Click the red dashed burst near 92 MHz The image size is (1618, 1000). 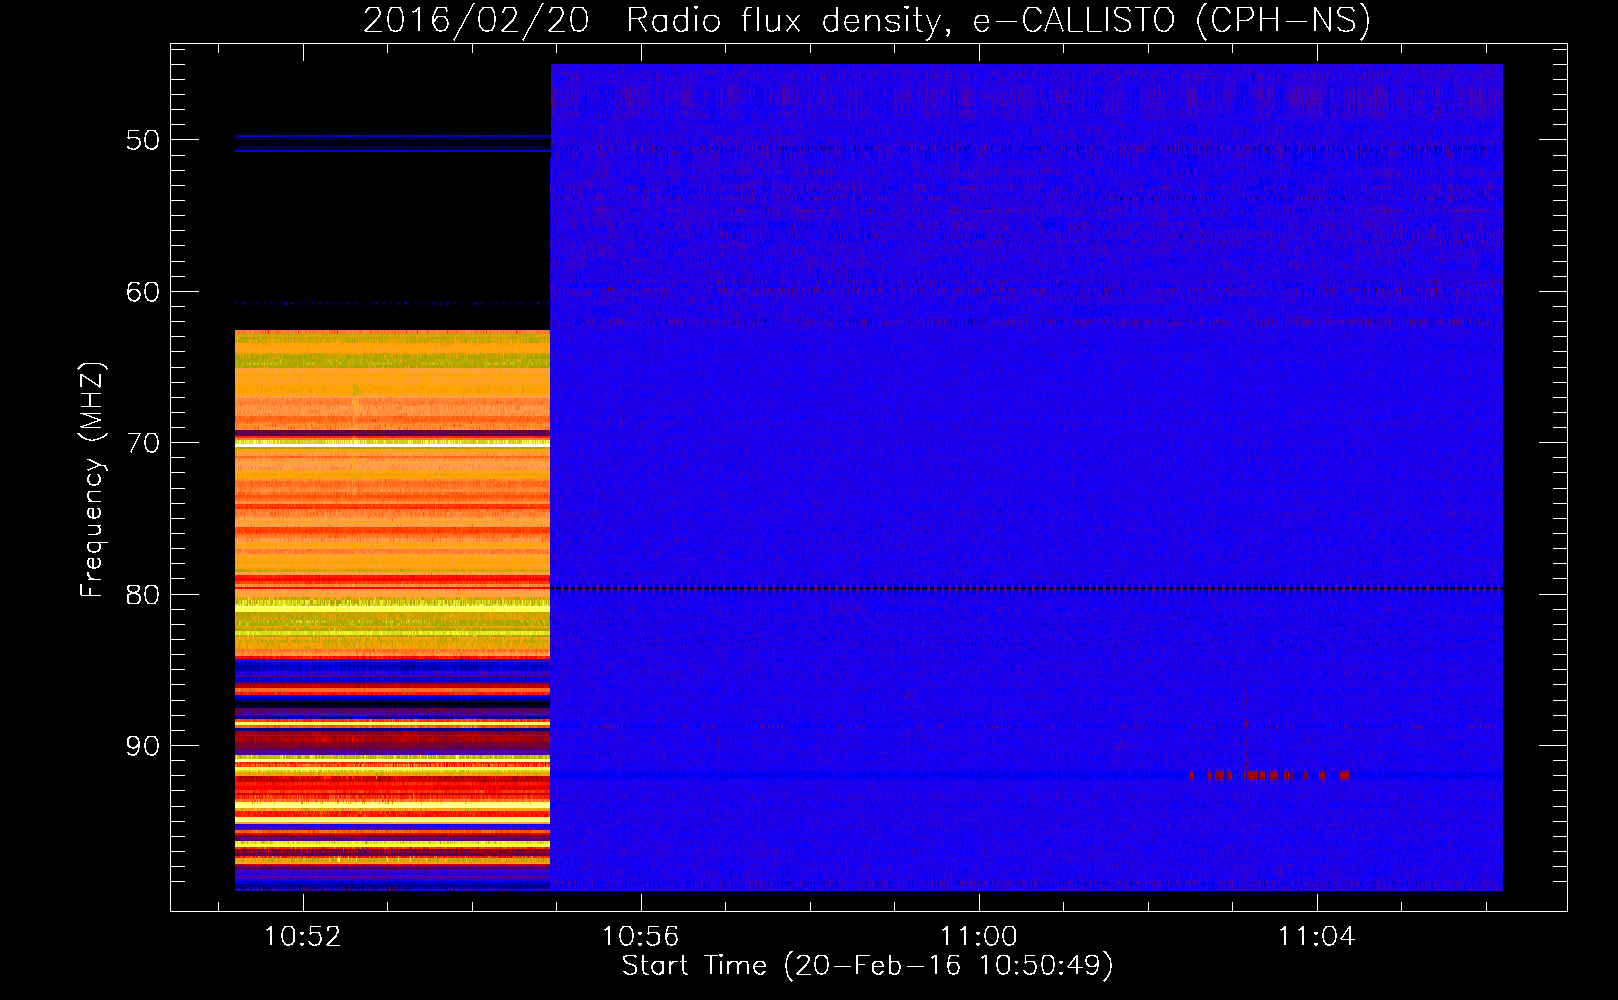pos(1269,775)
